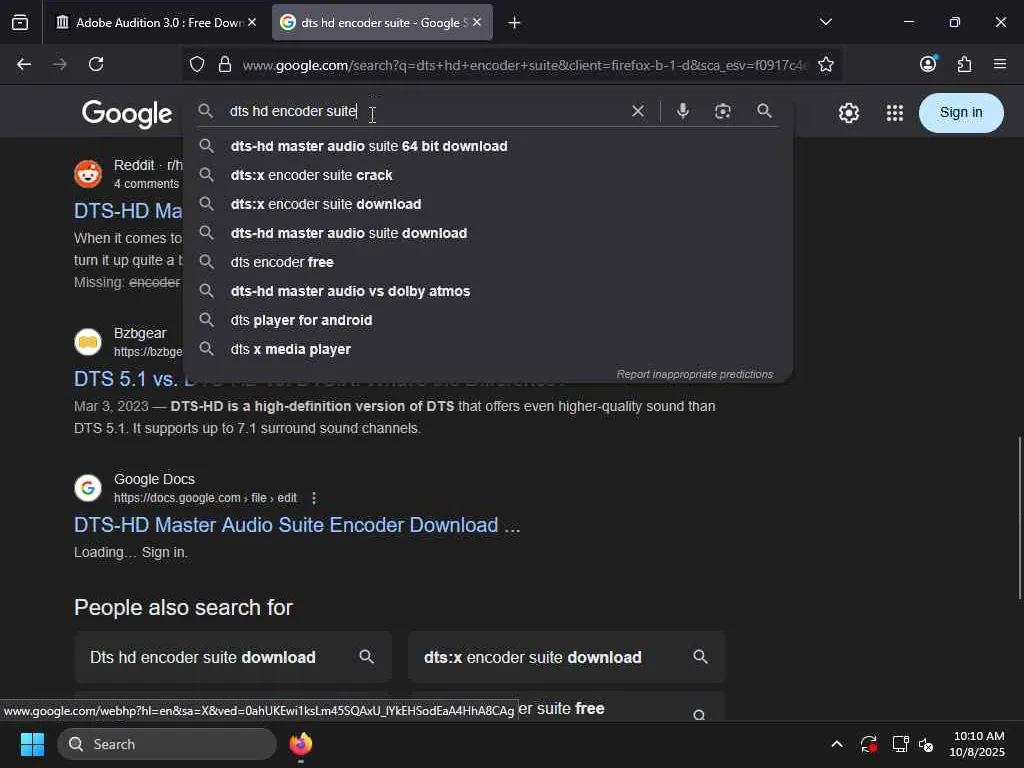This screenshot has height=768, width=1024.
Task: Open a new browser tab
Action: point(515,23)
